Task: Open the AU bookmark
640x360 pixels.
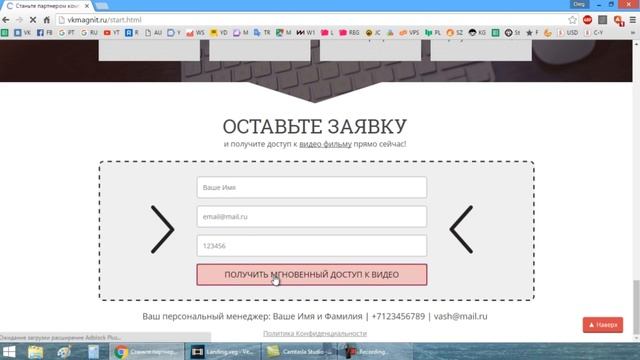Action: point(153,33)
